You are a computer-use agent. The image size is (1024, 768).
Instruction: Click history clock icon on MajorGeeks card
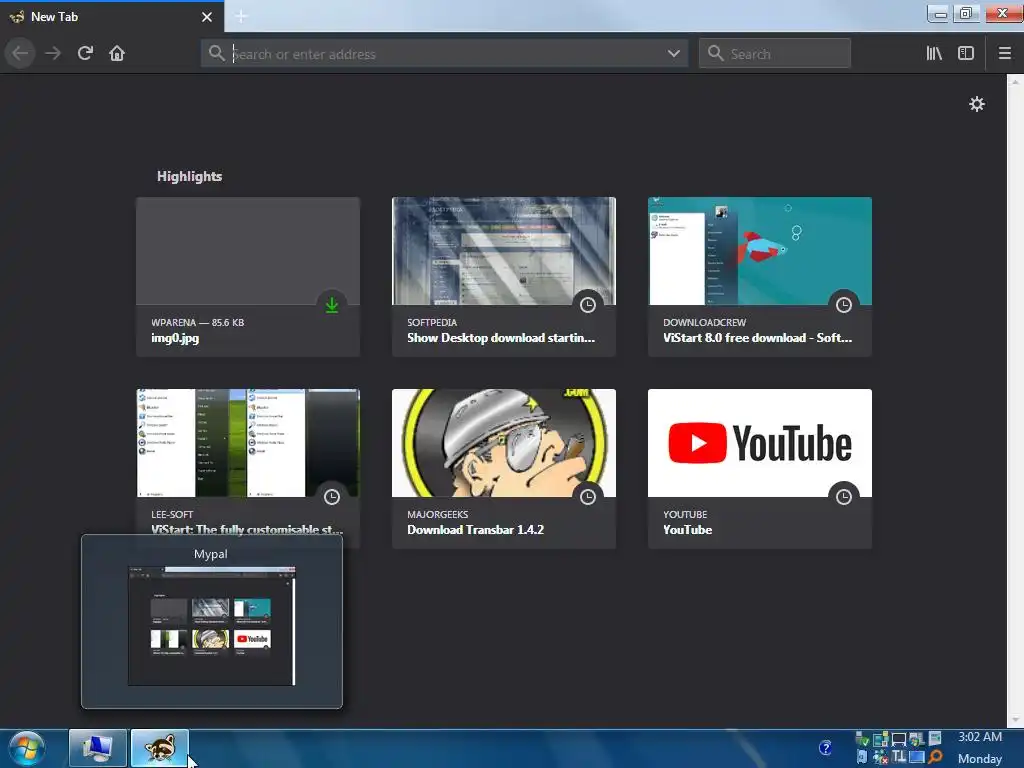(588, 497)
